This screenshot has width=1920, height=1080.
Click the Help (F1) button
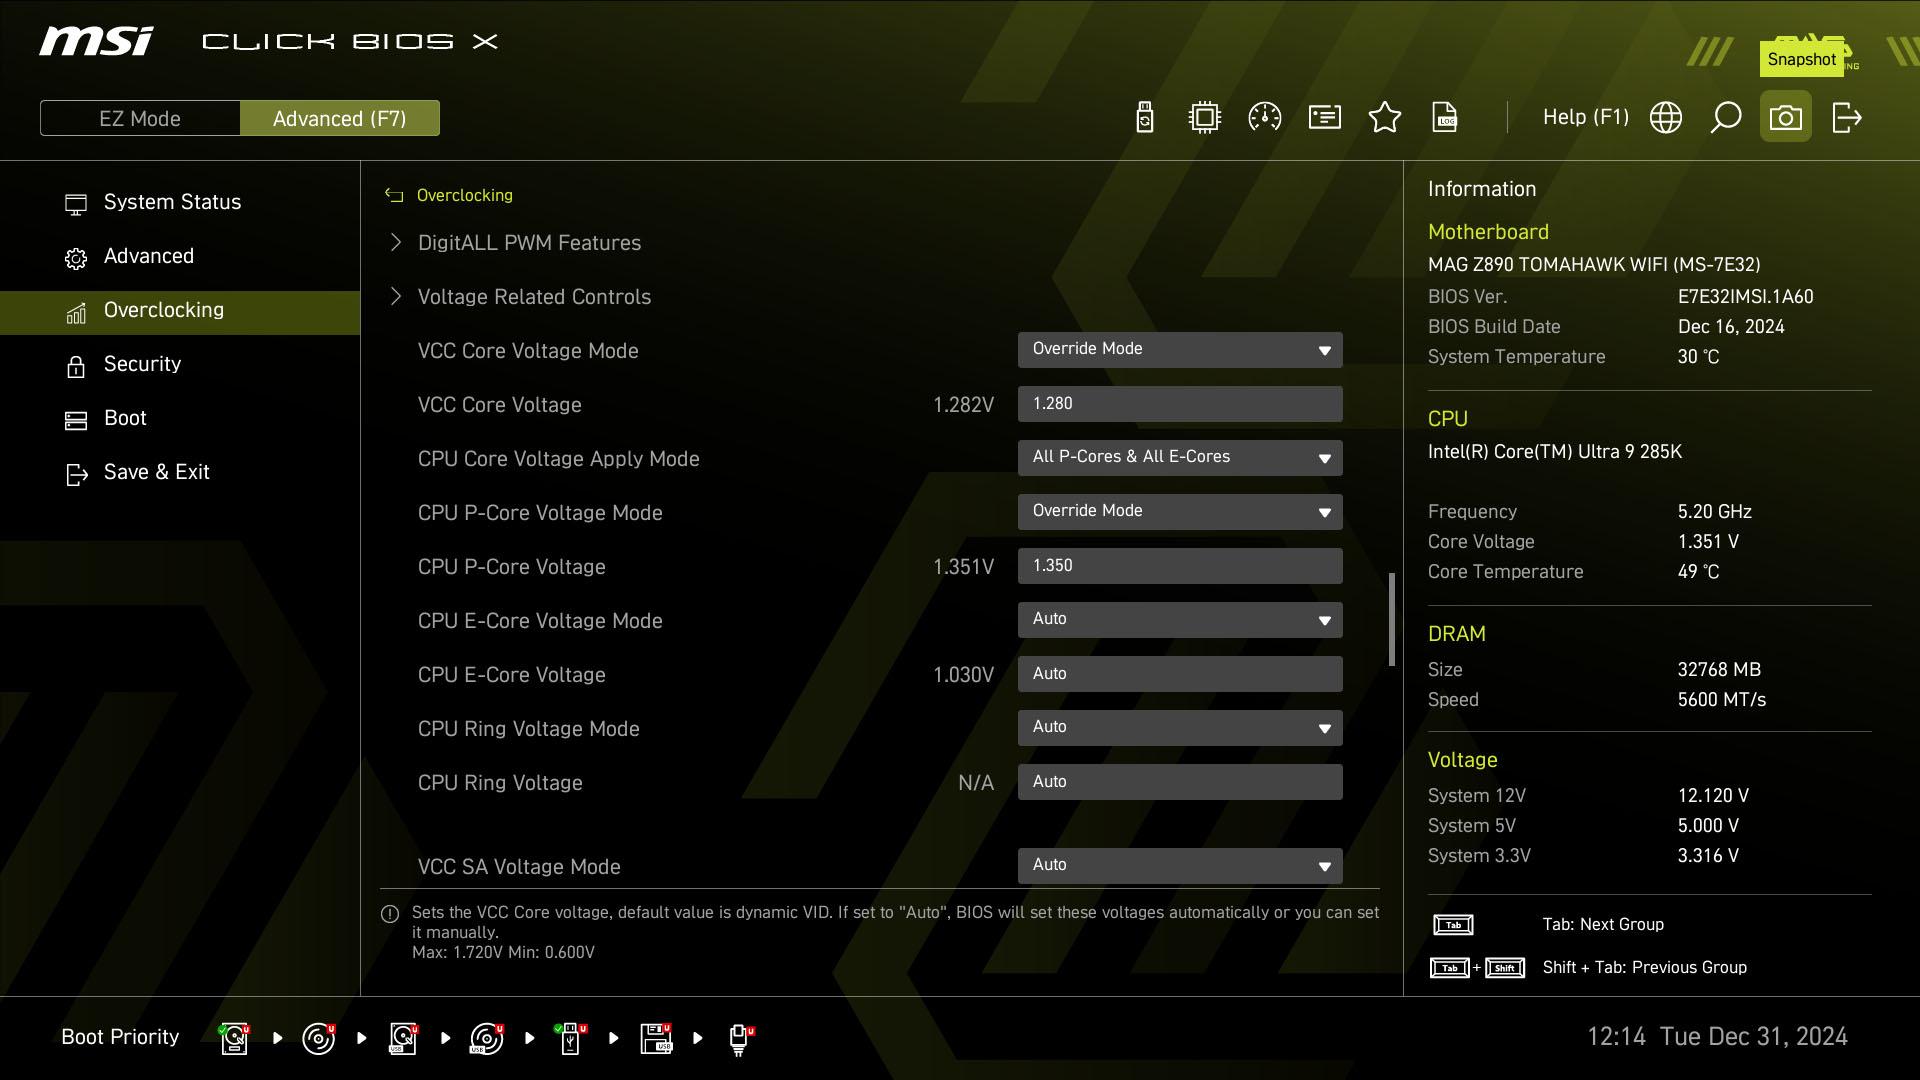click(1585, 118)
